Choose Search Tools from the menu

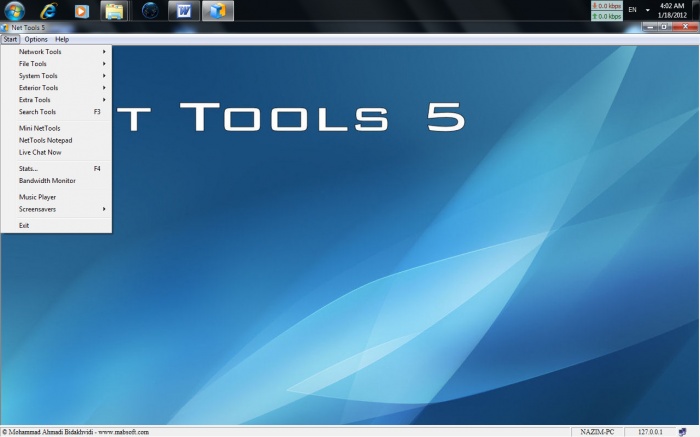coord(57,112)
